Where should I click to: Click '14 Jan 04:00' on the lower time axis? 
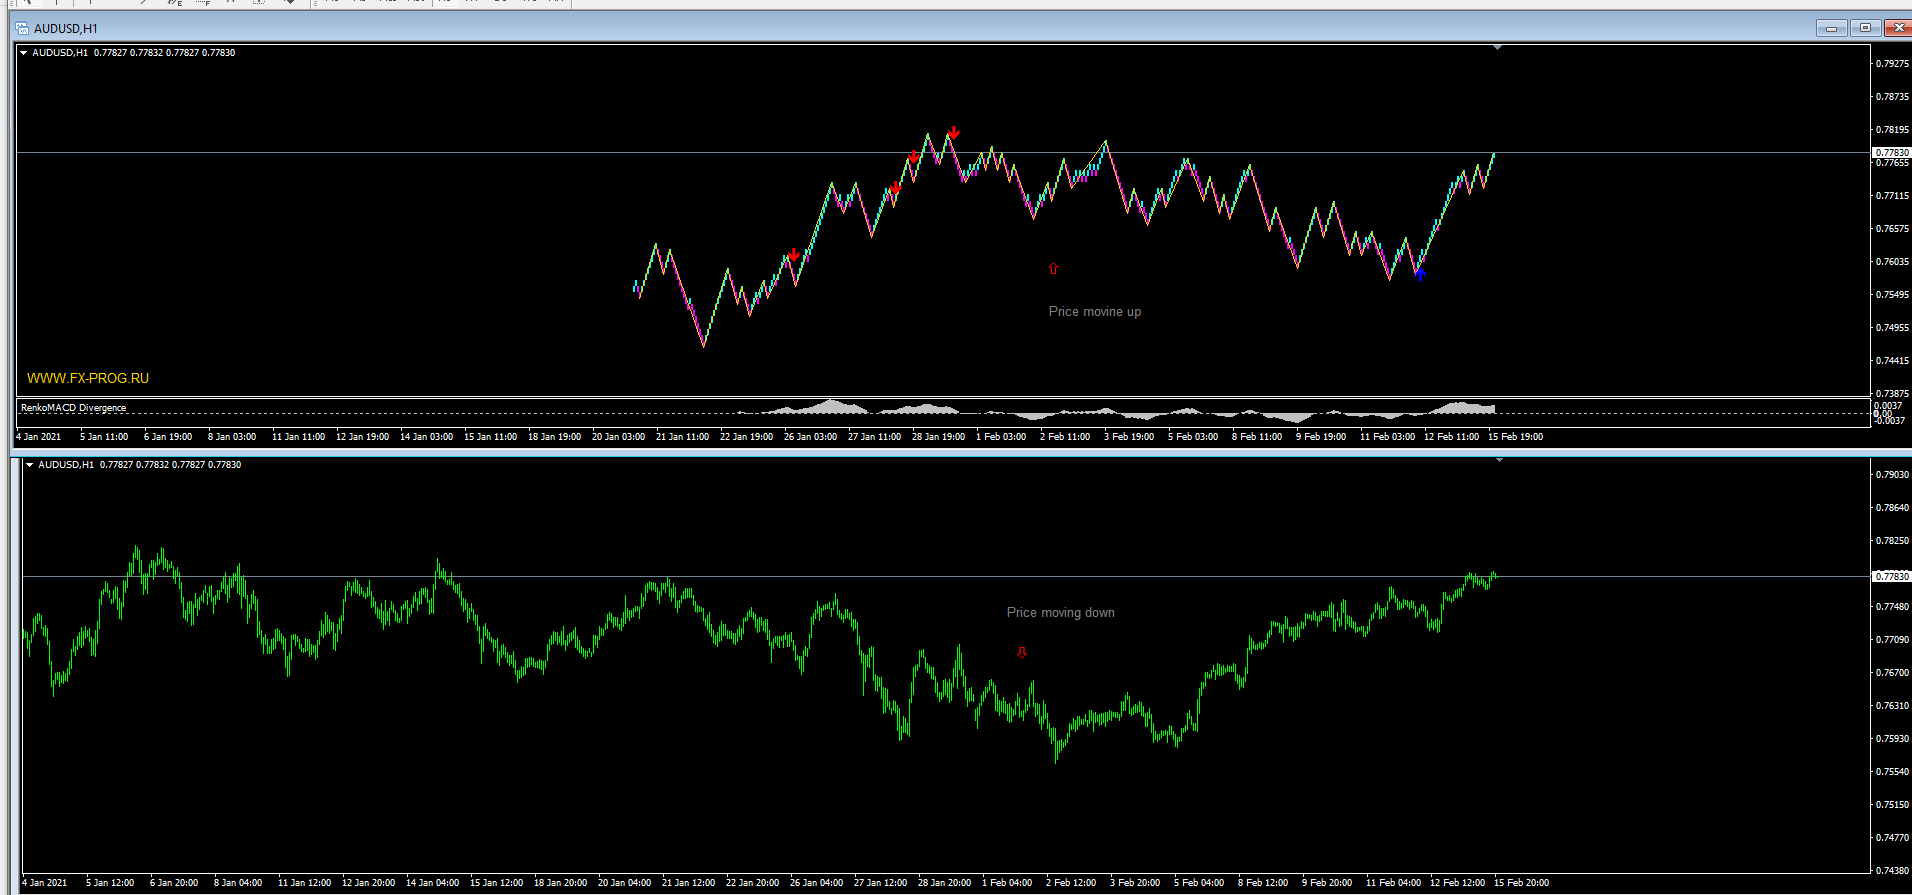(x=433, y=883)
